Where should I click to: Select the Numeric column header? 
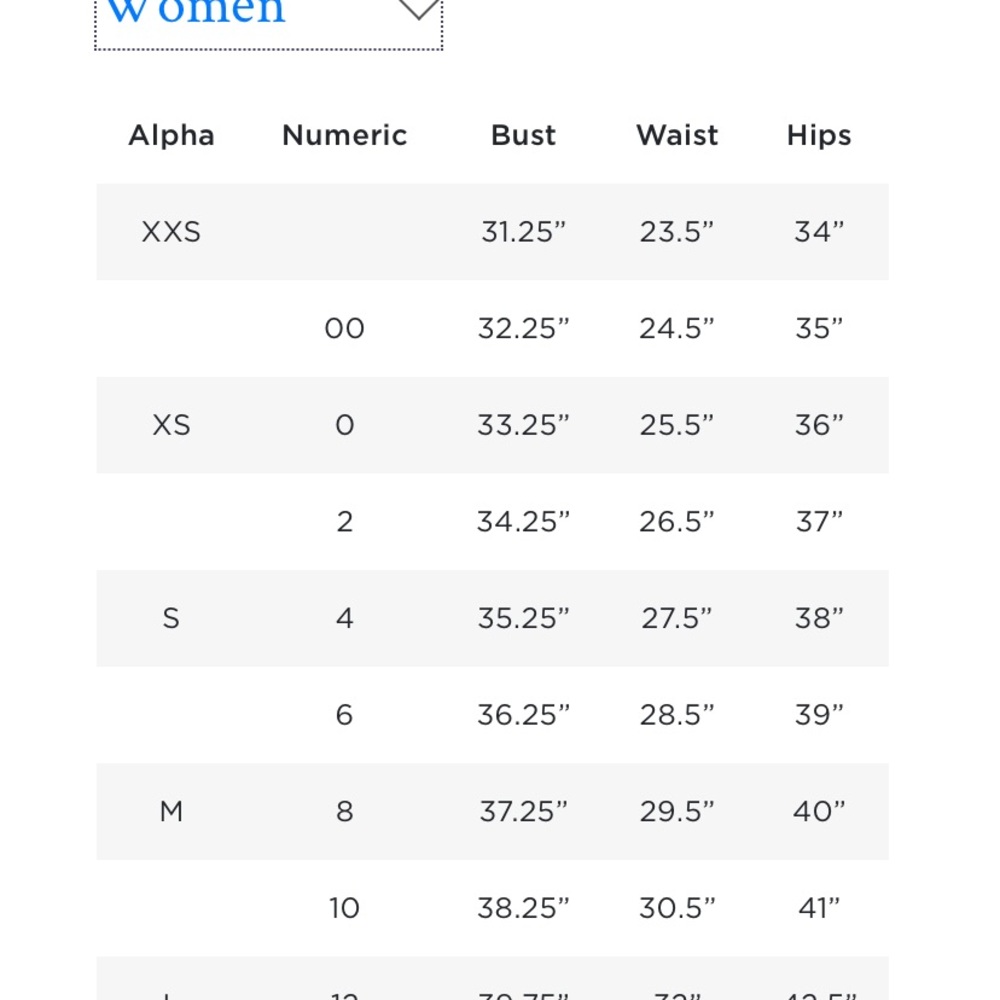coord(344,135)
